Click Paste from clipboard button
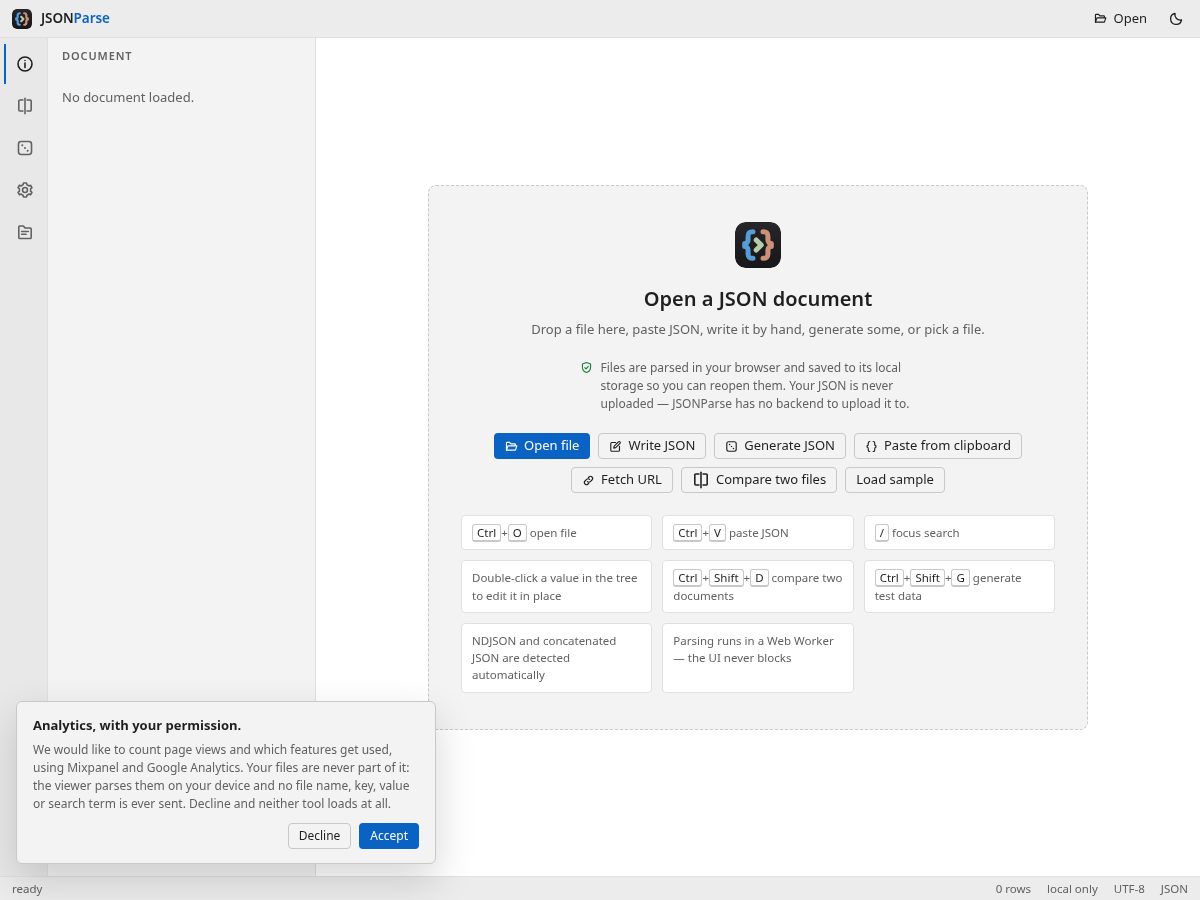The image size is (1200, 900). click(x=938, y=446)
